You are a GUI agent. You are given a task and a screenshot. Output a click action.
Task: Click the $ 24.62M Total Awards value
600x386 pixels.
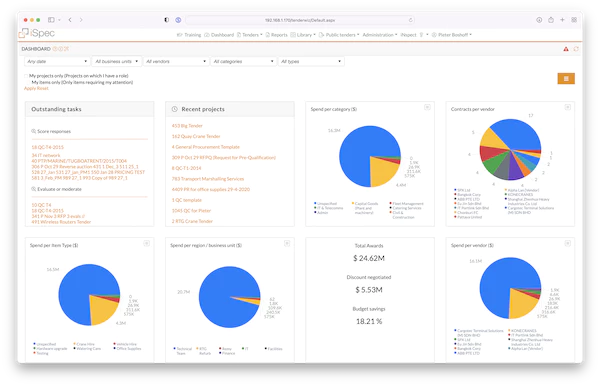pyautogui.click(x=369, y=258)
